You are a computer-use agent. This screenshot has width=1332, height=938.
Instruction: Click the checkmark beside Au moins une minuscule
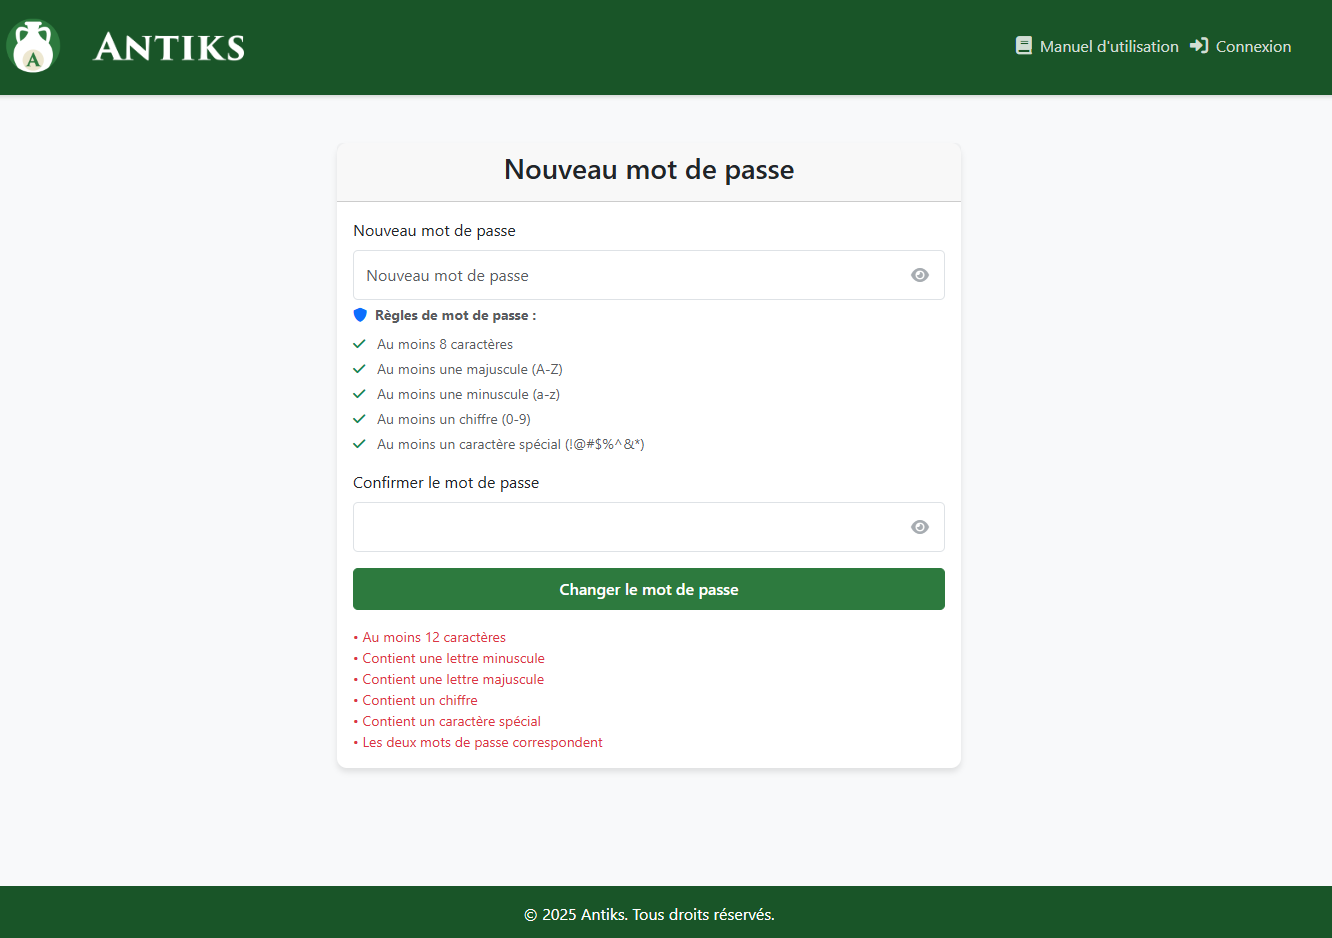pyautogui.click(x=359, y=393)
